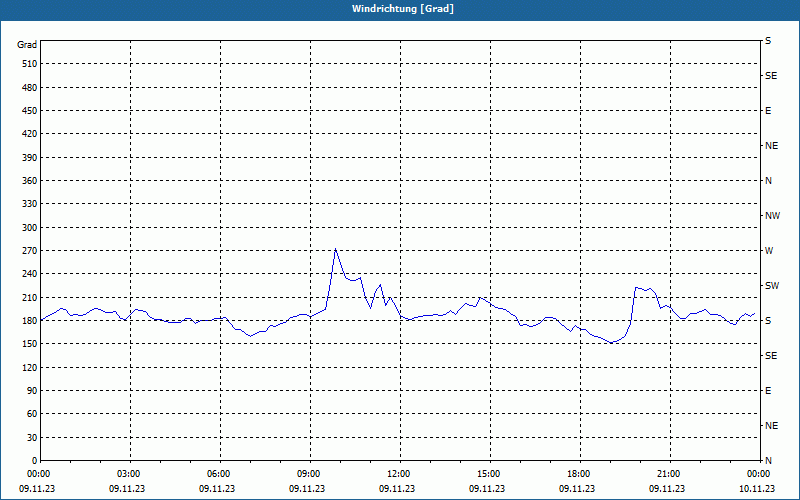Click the N compass label on the 360 gridline
The image size is (800, 500).
[768, 181]
